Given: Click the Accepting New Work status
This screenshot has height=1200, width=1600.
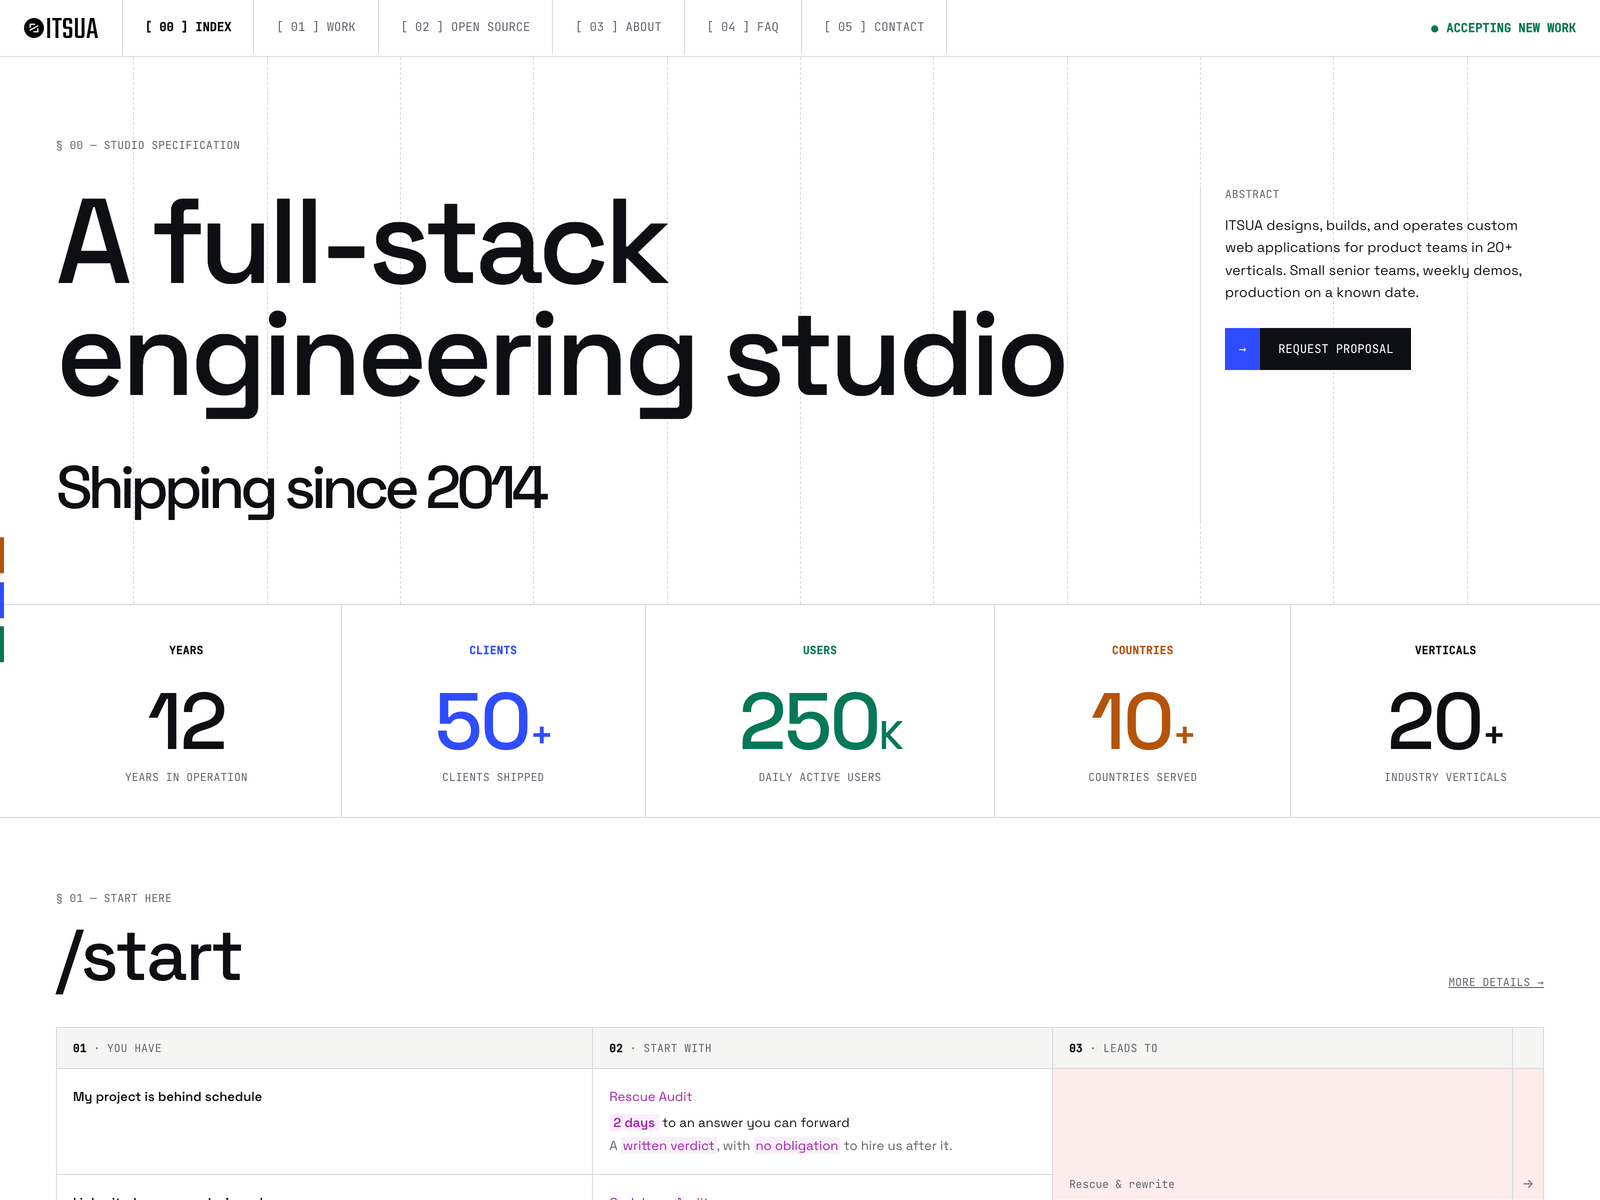Looking at the screenshot, I should pyautogui.click(x=1503, y=28).
